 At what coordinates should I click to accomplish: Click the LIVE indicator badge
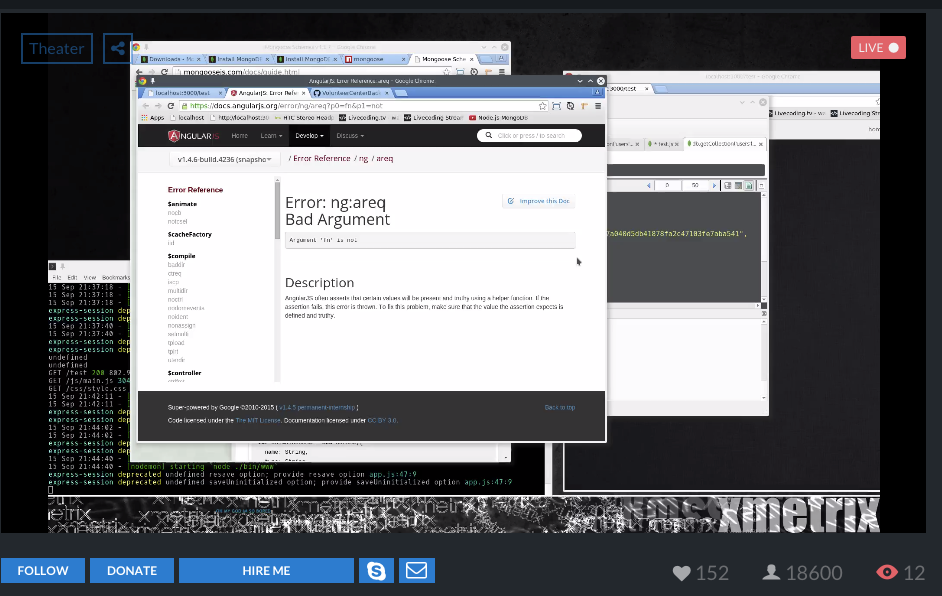[x=878, y=48]
